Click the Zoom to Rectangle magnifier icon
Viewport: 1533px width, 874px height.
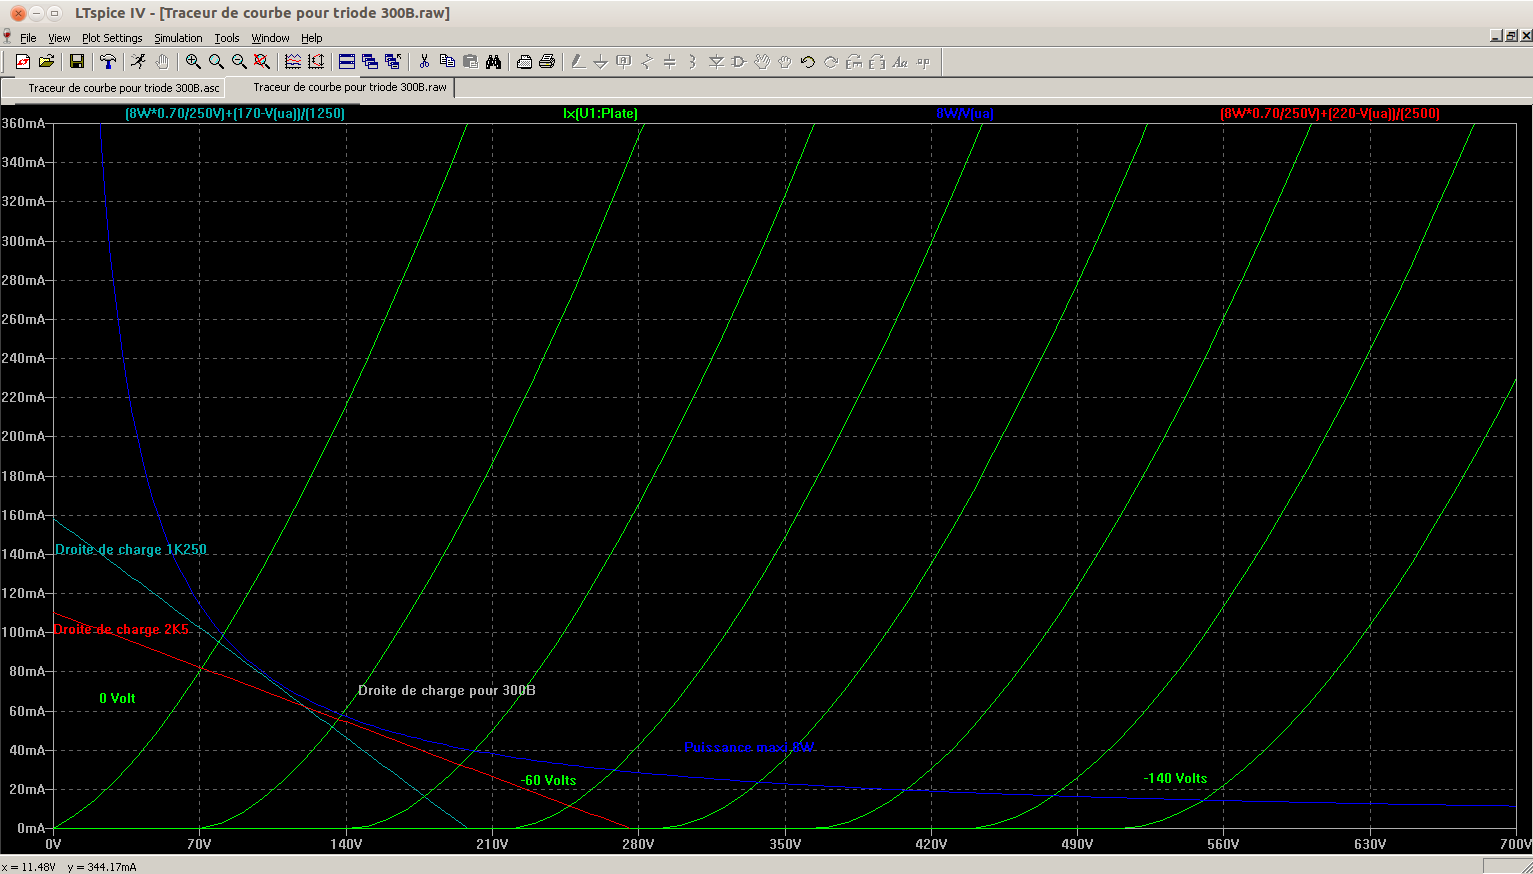pos(216,62)
